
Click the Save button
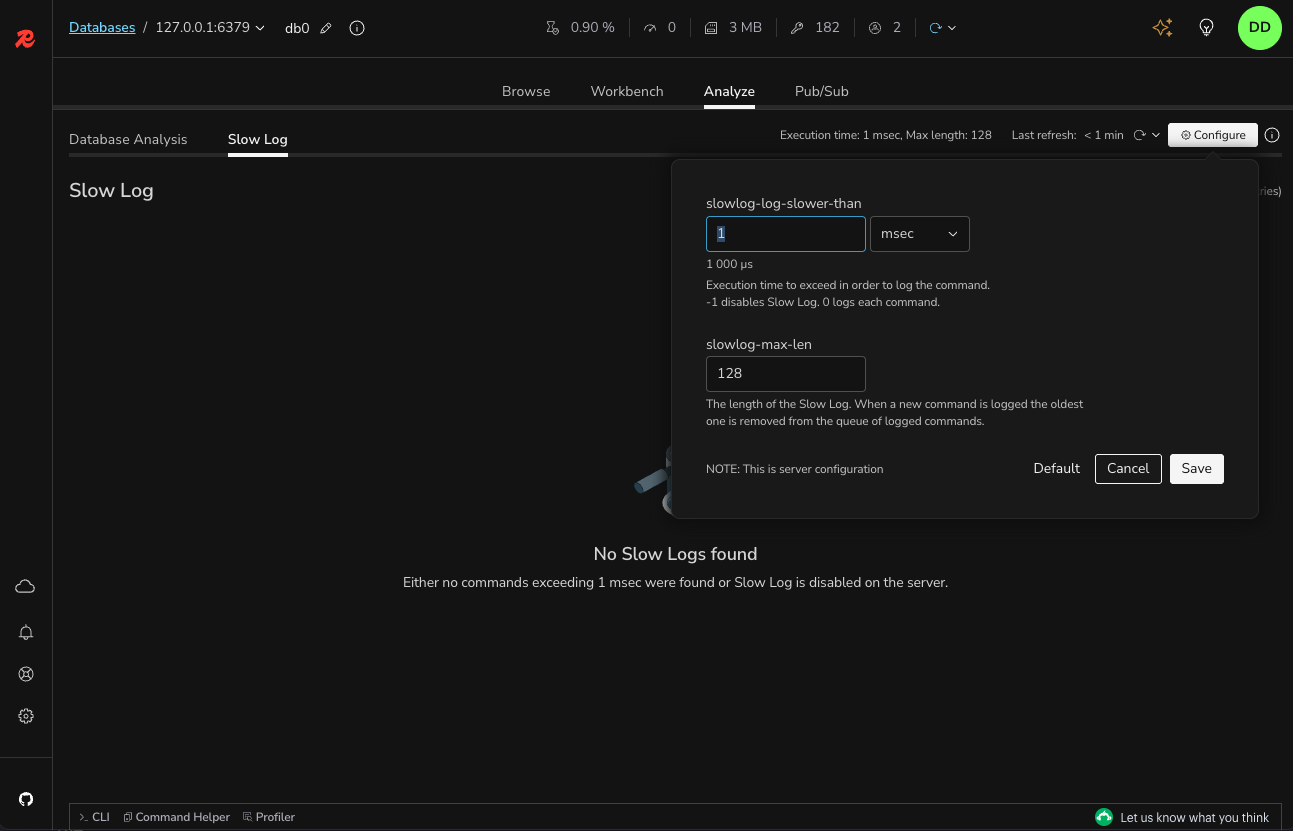tap(1196, 469)
